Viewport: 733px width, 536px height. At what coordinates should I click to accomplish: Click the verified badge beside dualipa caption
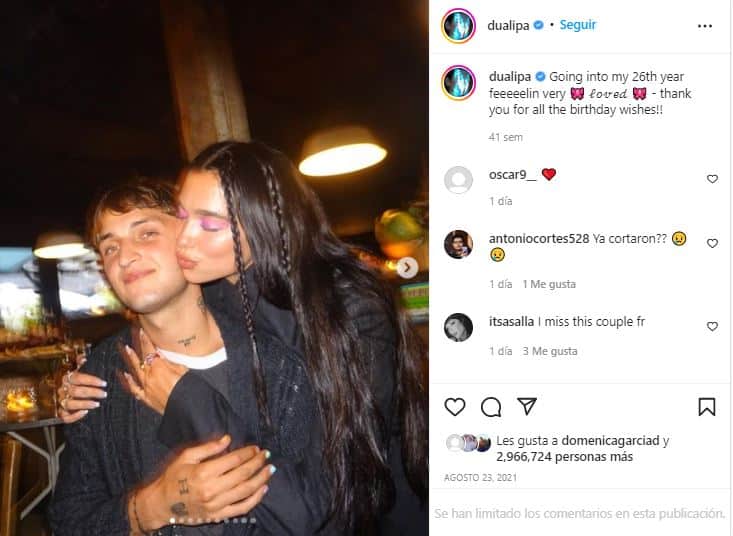[540, 76]
